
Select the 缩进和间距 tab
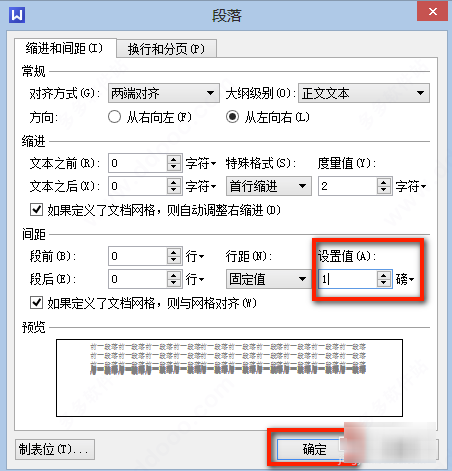pos(65,48)
